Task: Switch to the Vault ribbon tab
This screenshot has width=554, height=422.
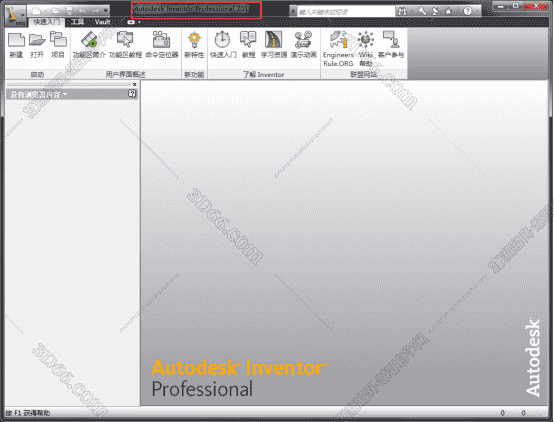Action: pos(102,22)
